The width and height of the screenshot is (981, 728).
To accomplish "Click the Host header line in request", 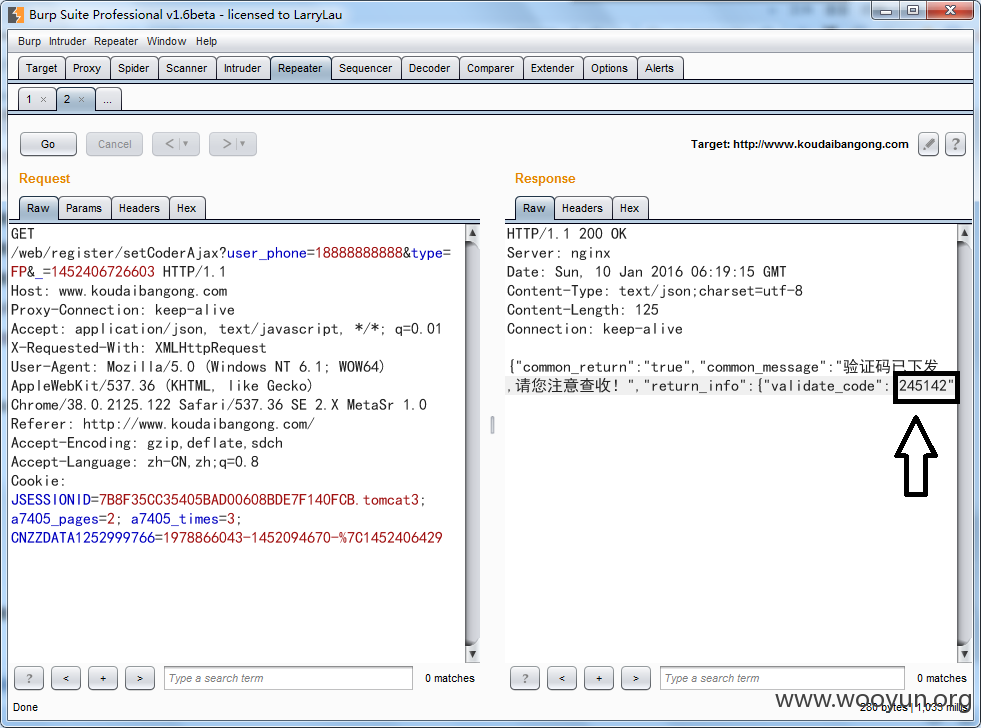I will pyautogui.click(x=119, y=291).
